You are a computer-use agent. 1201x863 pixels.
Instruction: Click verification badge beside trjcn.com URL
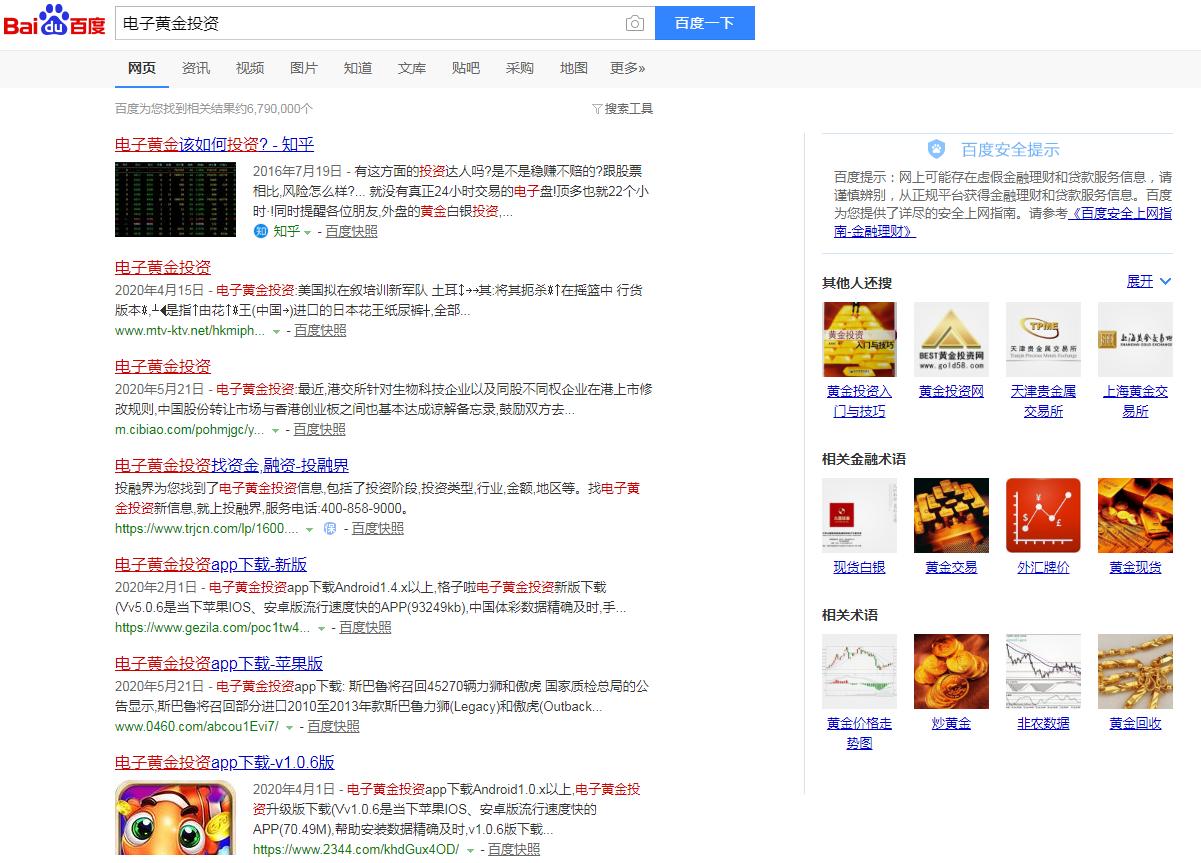[x=330, y=528]
